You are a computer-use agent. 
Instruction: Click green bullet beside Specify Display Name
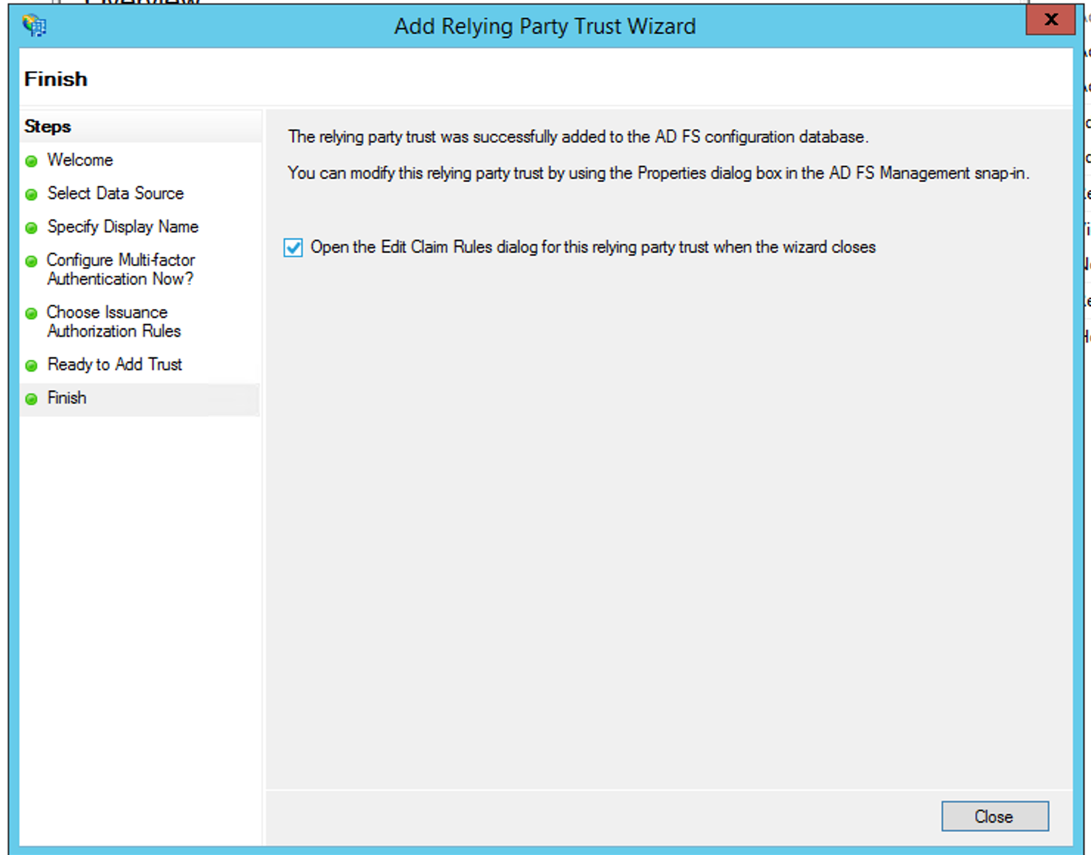click(31, 228)
